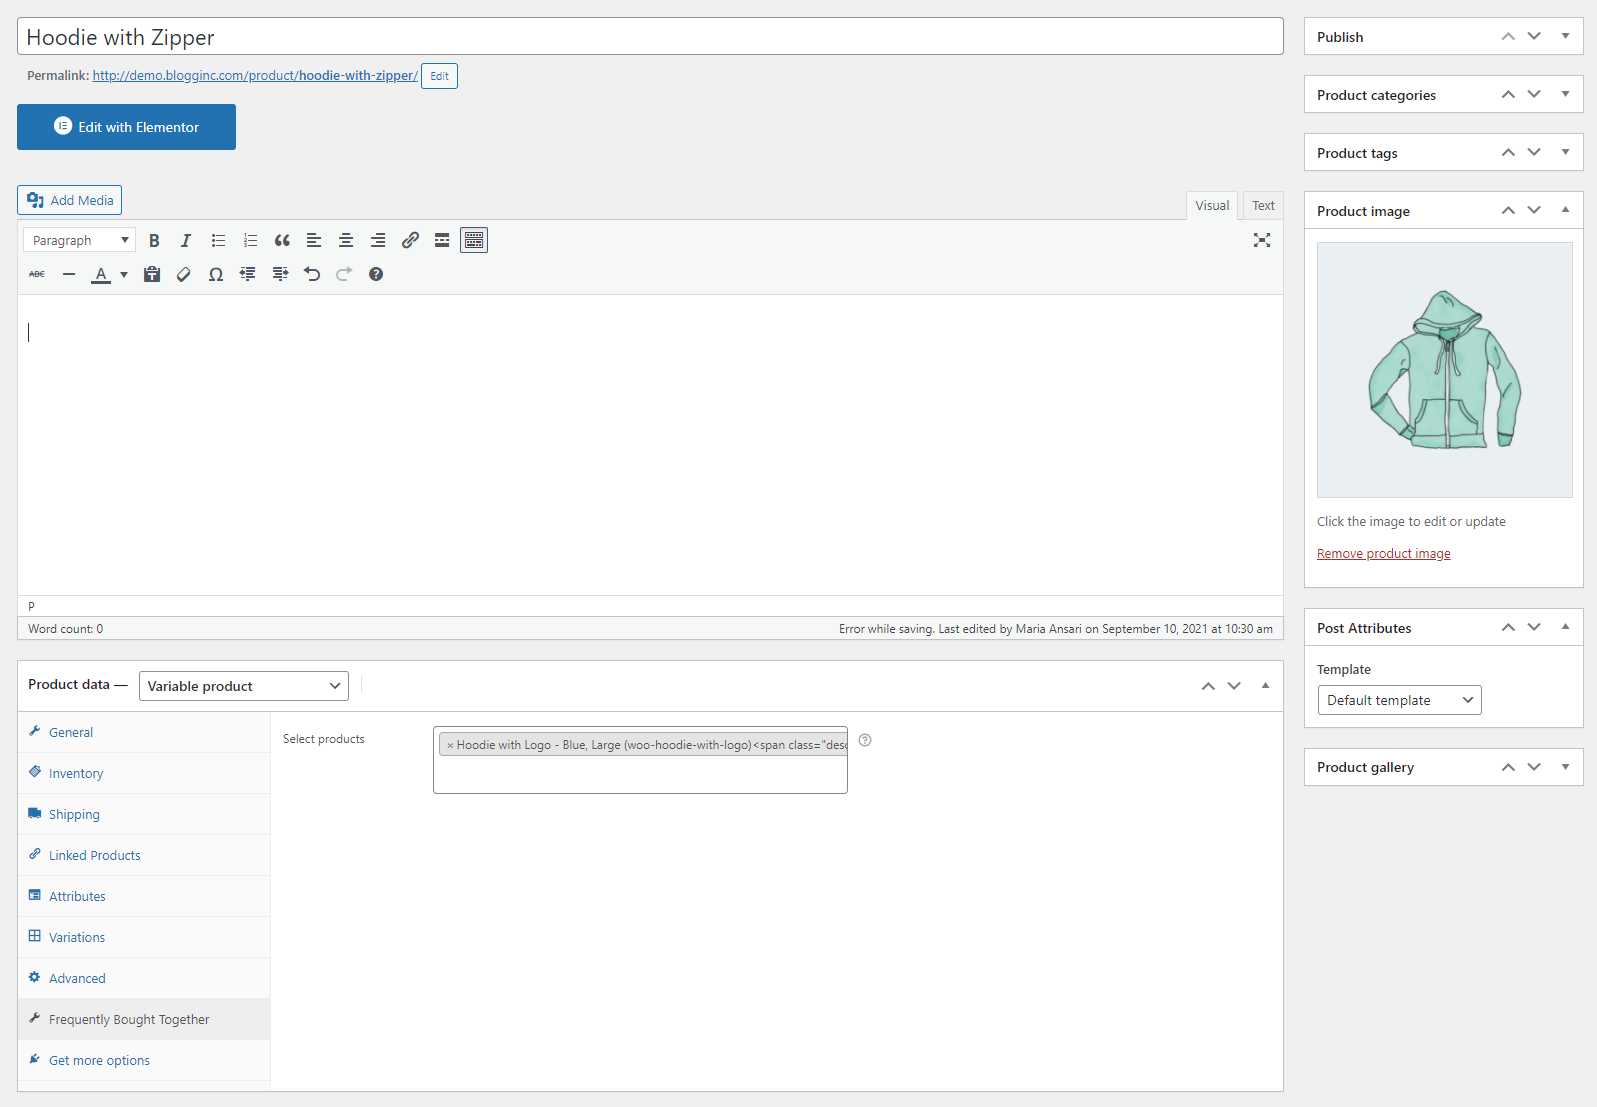Insert a blockquote
This screenshot has width=1597, height=1107.
[x=282, y=240]
